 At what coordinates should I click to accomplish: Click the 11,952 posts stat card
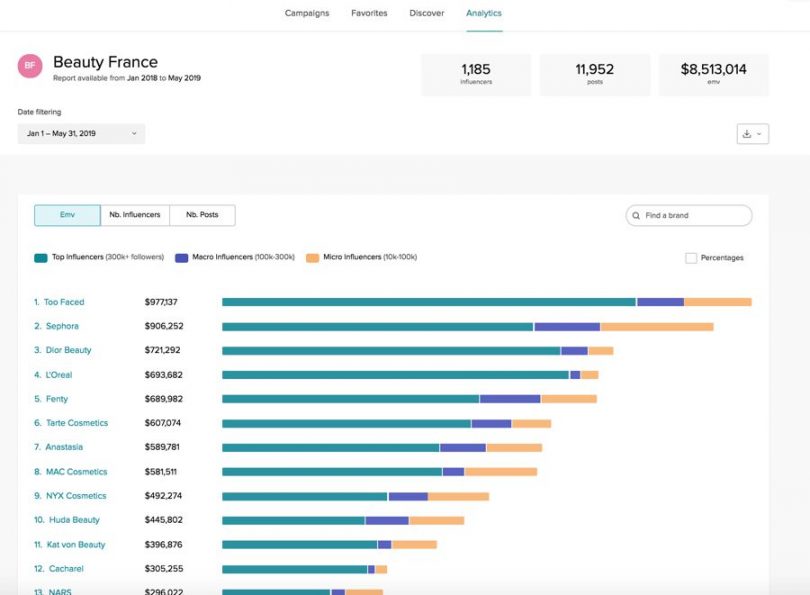[x=595, y=74]
